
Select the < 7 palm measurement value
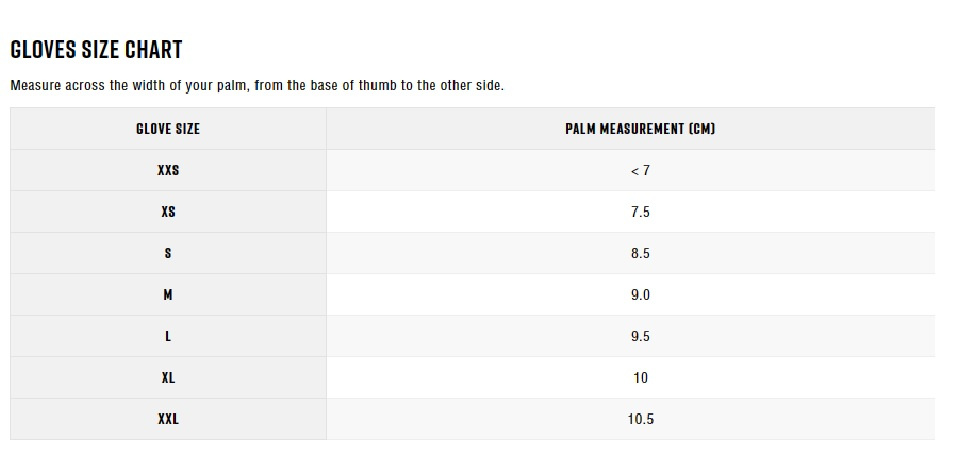pyautogui.click(x=640, y=170)
